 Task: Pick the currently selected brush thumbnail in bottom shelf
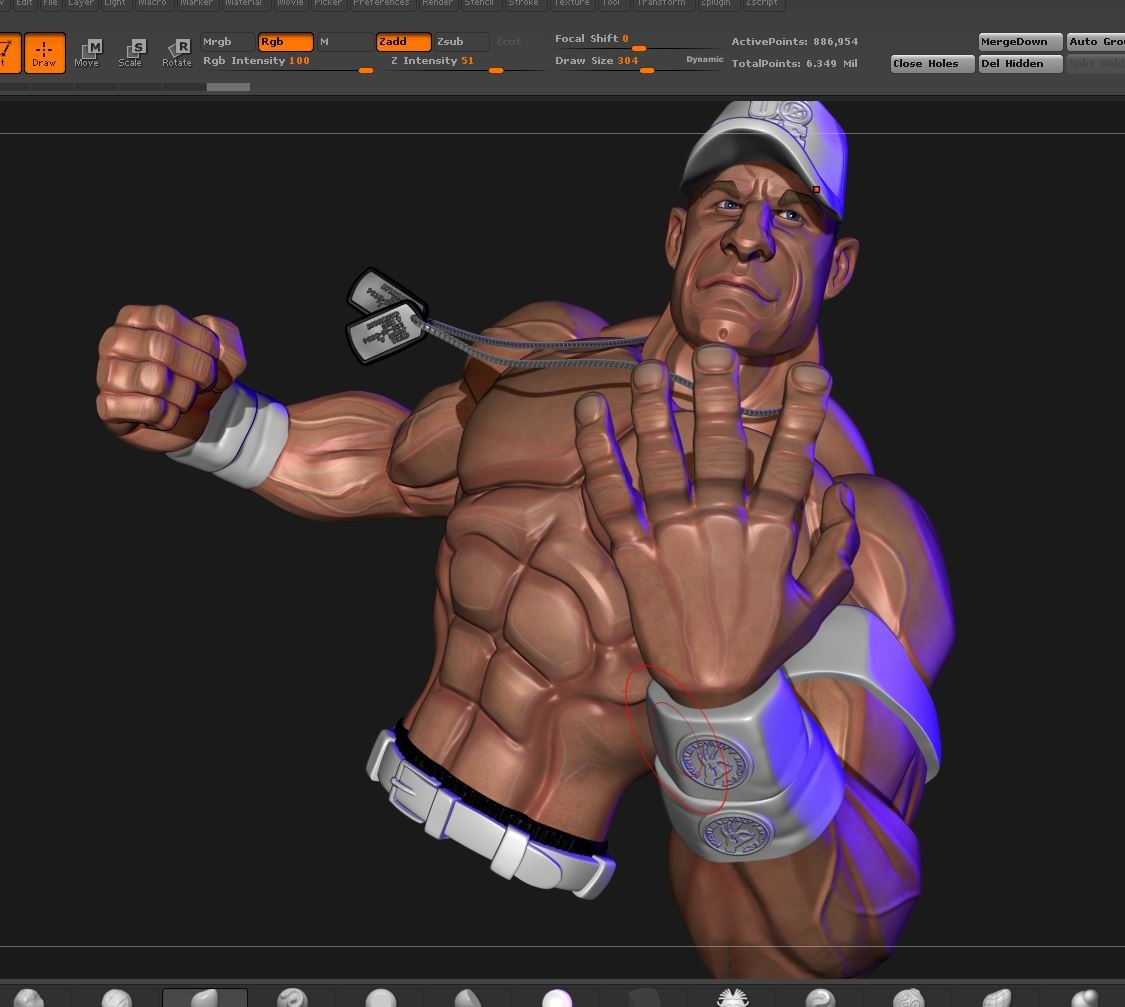[x=205, y=998]
